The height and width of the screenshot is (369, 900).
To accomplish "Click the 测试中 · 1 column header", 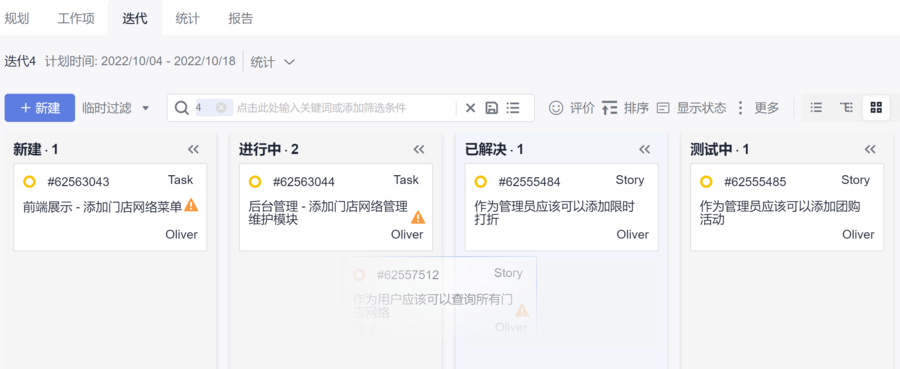I will point(720,150).
